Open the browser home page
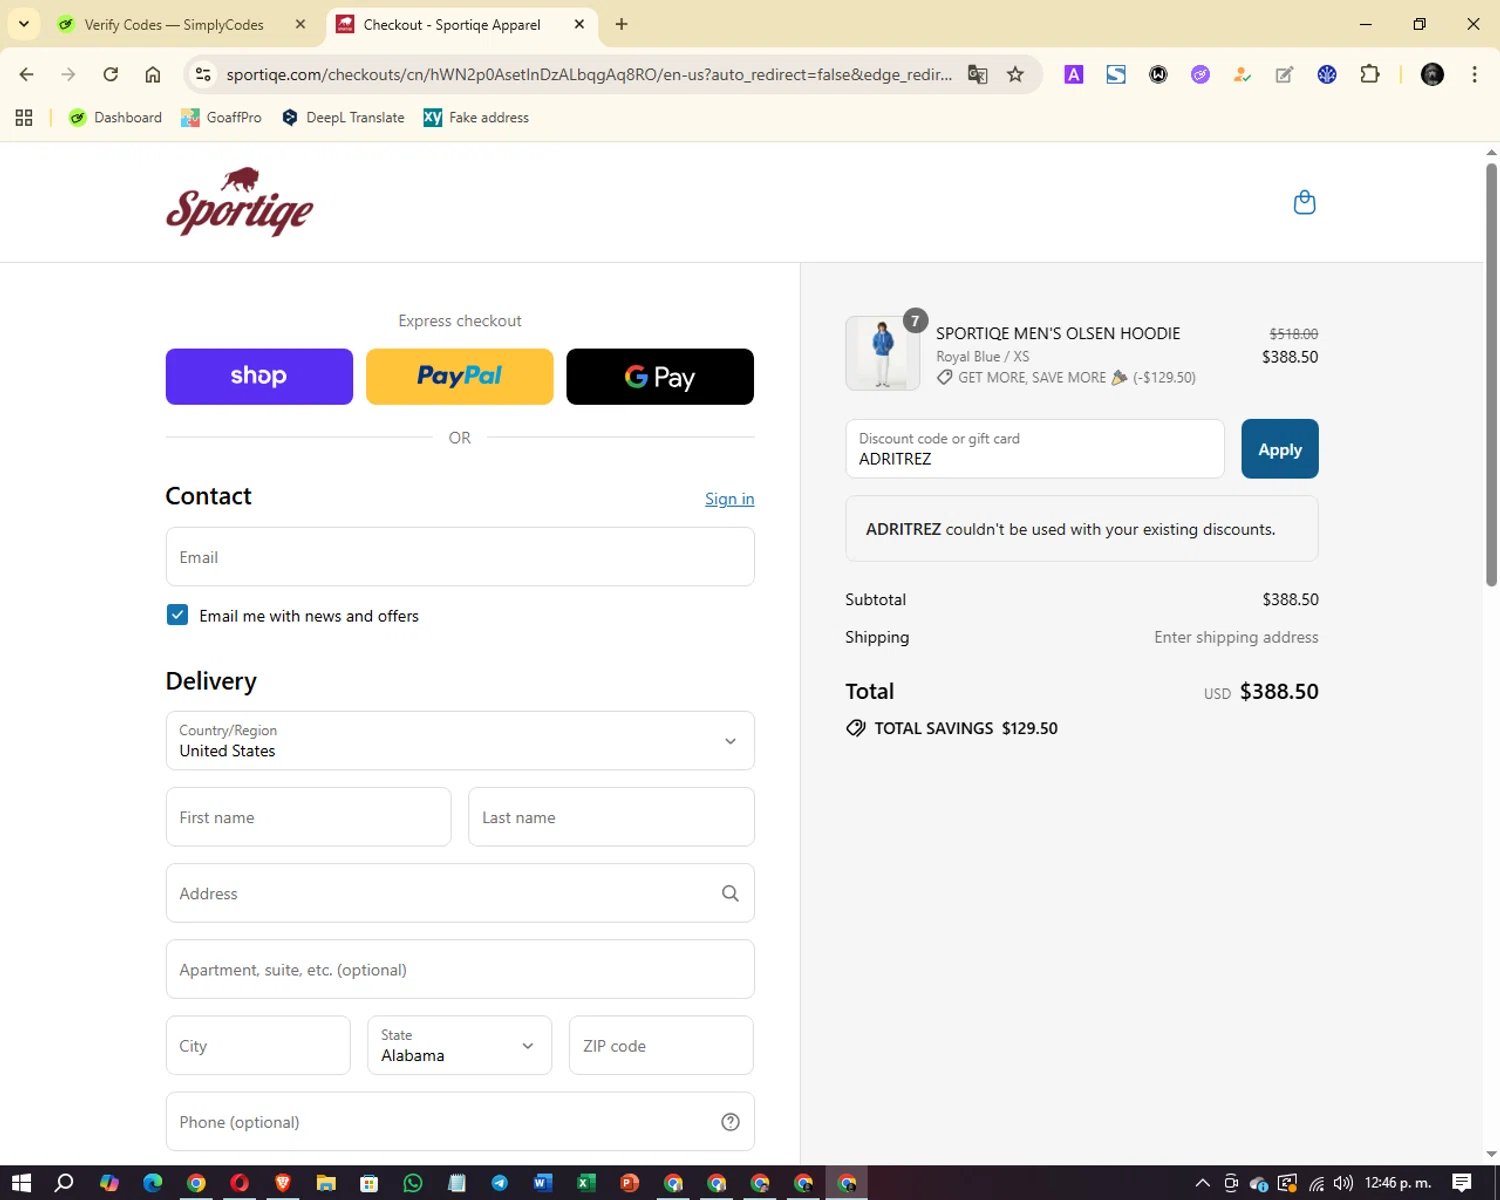This screenshot has height=1200, width=1500. [x=153, y=74]
